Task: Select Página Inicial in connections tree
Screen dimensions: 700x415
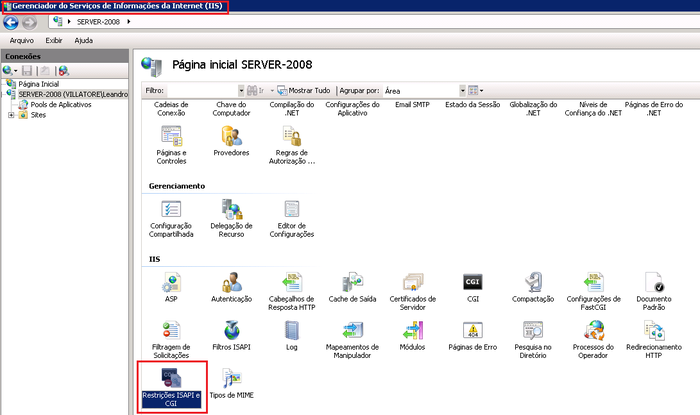Action: coord(38,84)
